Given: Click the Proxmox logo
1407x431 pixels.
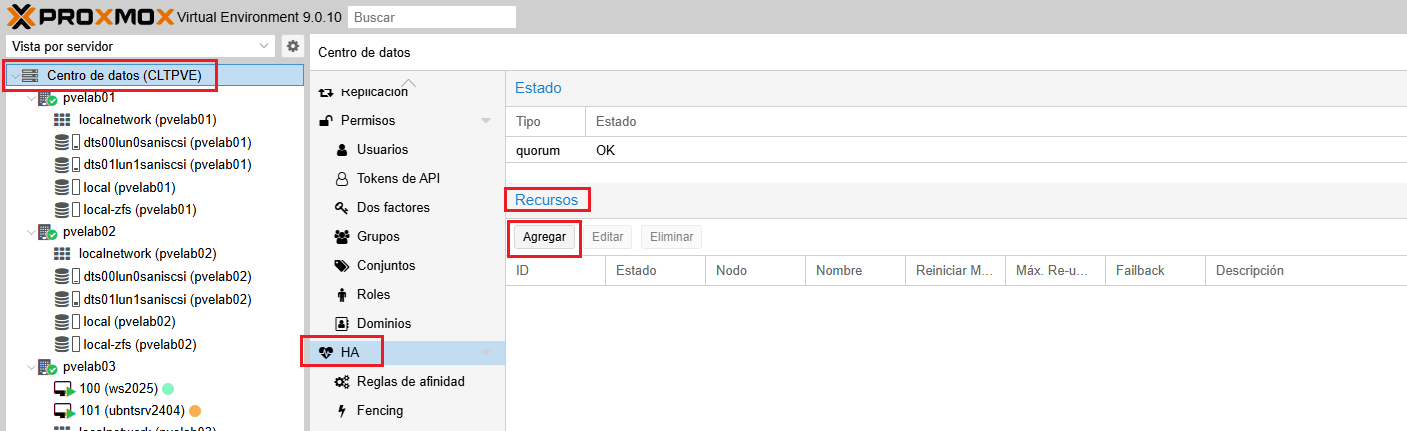Looking at the screenshot, I should pyautogui.click(x=90, y=16).
